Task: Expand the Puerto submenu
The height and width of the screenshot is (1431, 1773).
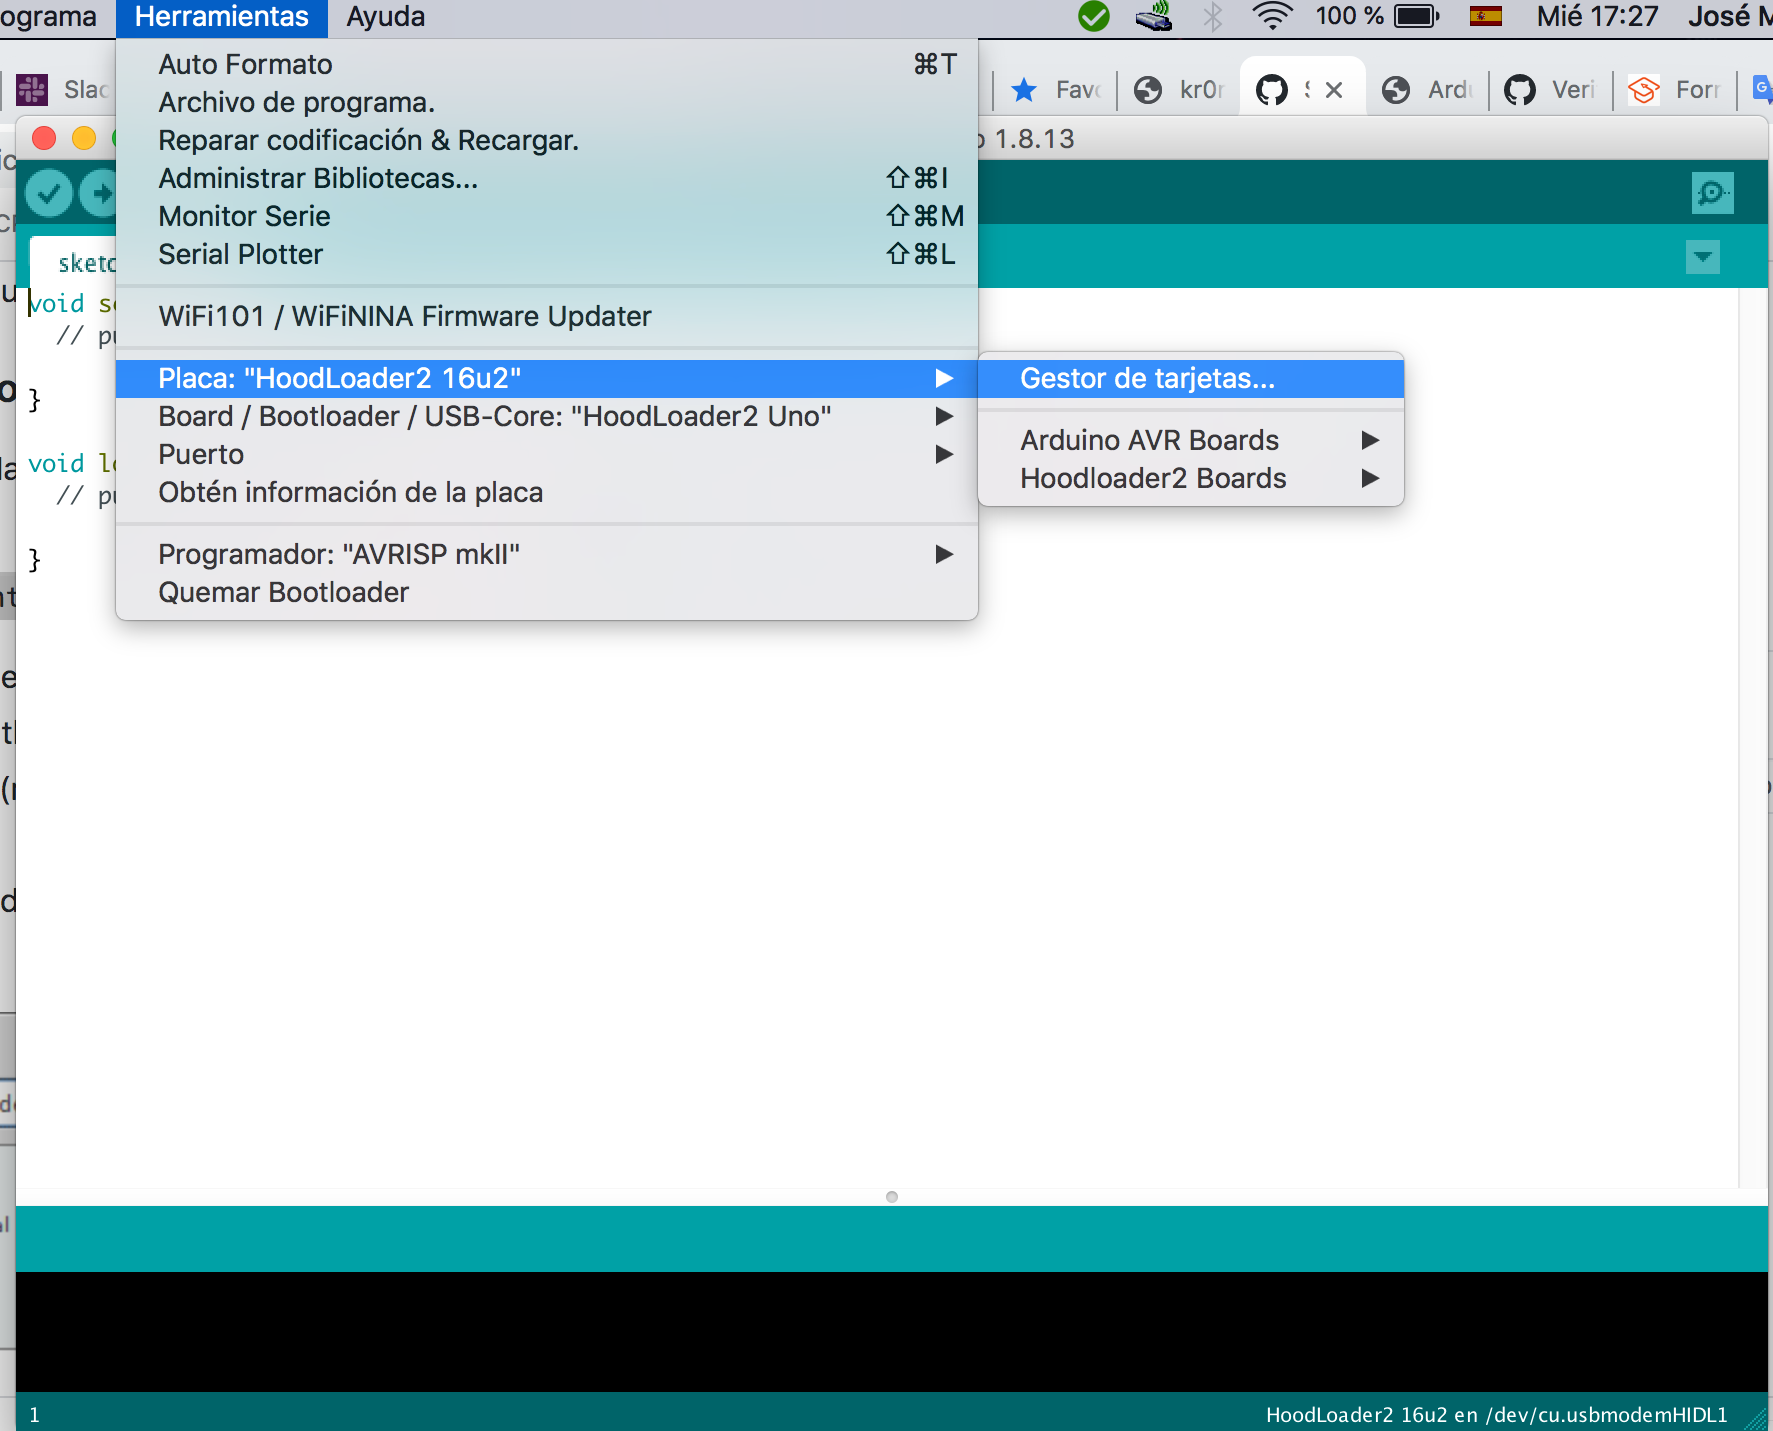Action: pos(547,454)
